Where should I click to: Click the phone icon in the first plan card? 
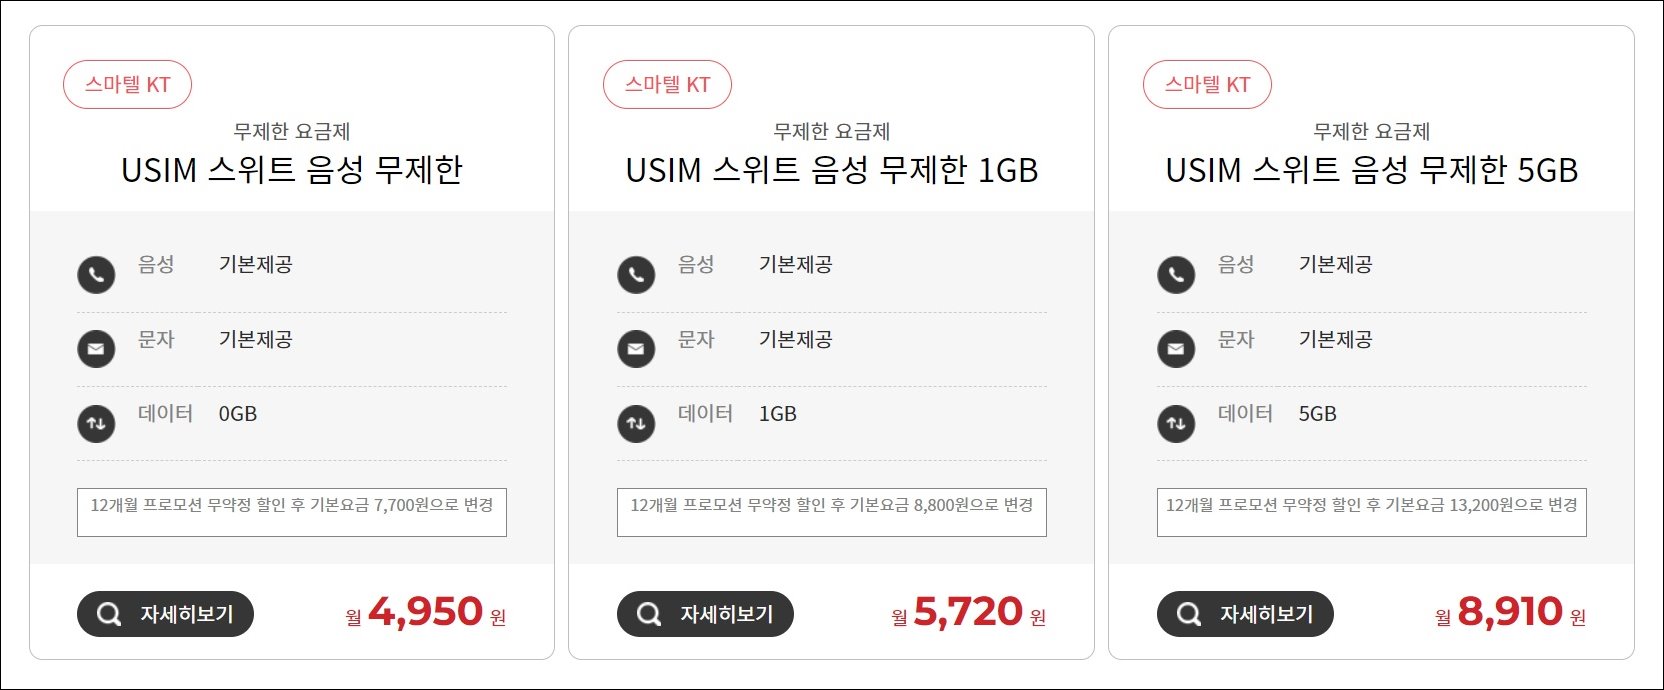pyautogui.click(x=96, y=274)
